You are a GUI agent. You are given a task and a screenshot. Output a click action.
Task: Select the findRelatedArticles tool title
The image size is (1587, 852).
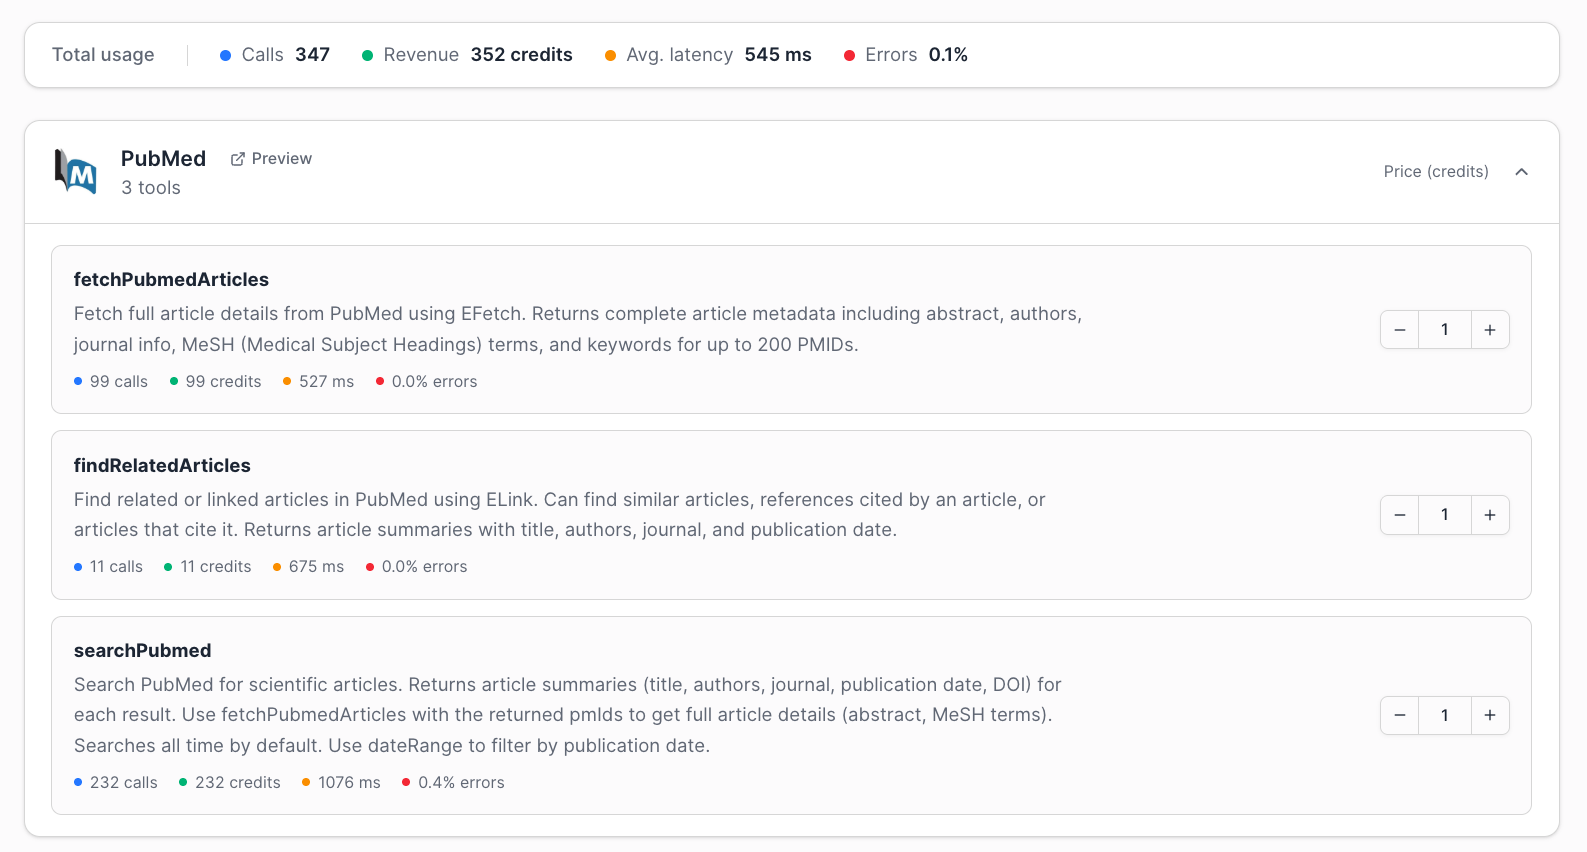coord(162,466)
